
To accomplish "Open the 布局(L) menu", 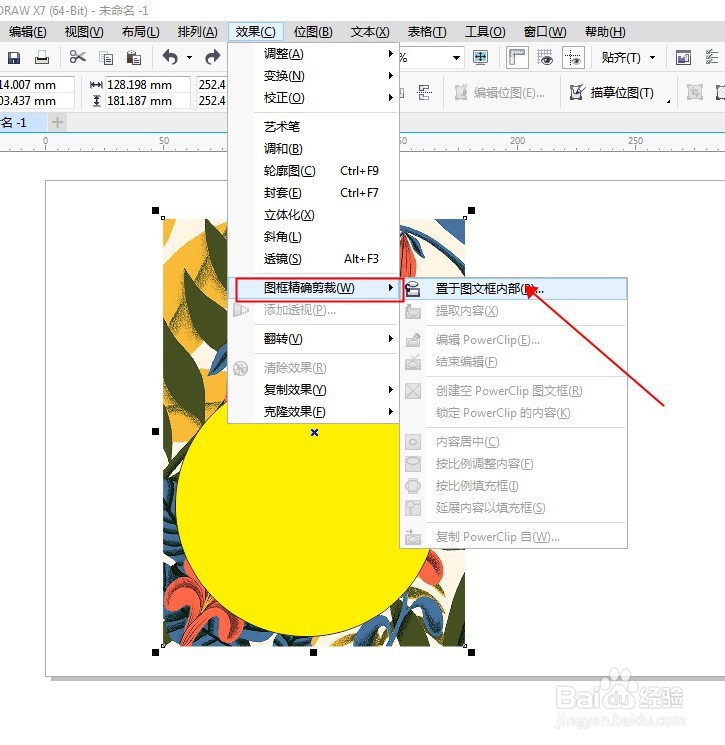I will pos(141,32).
